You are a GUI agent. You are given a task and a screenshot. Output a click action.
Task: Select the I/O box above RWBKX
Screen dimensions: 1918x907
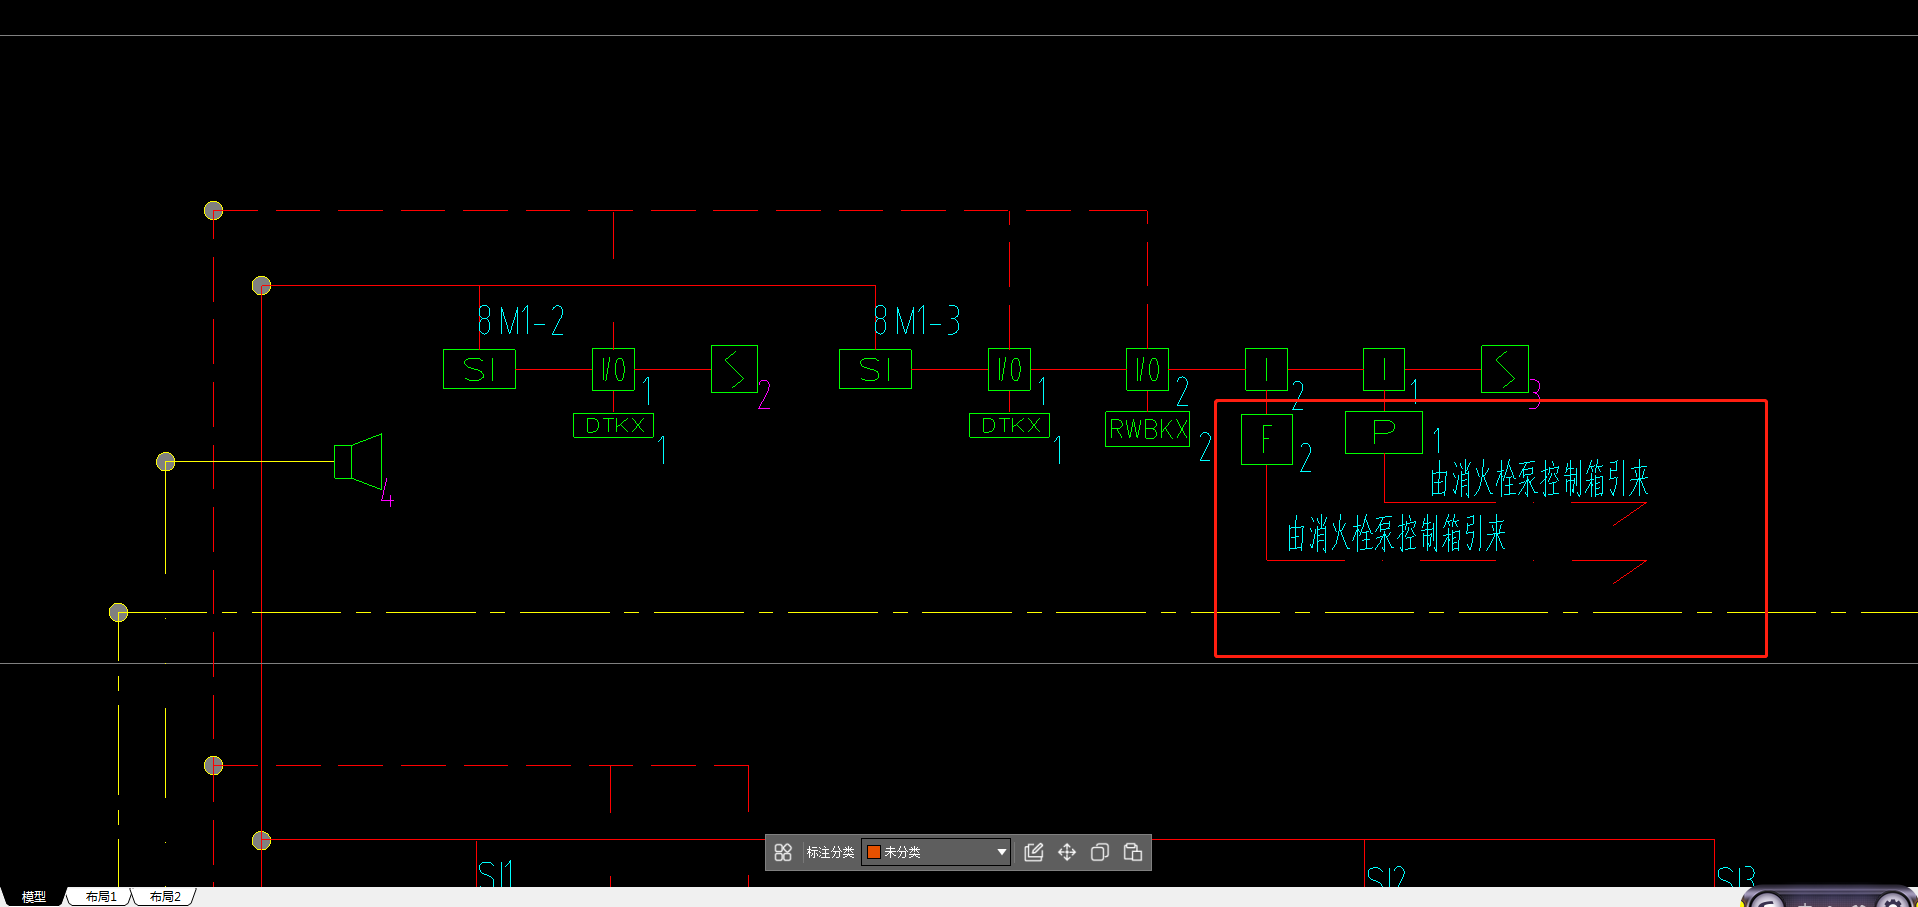point(1147,369)
